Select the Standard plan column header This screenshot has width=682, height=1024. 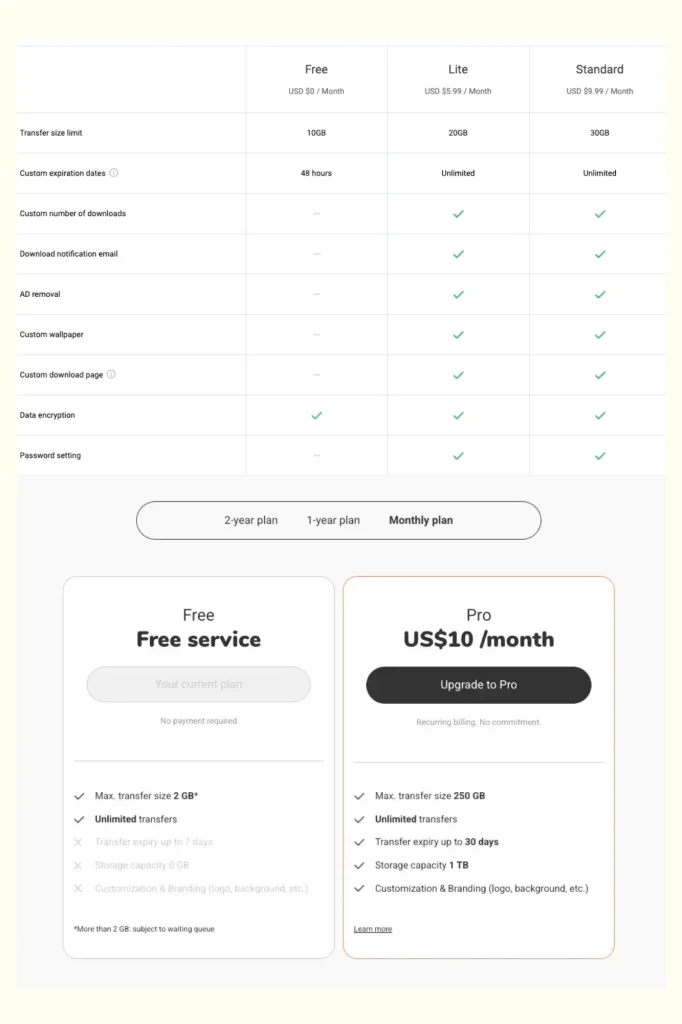(x=600, y=69)
